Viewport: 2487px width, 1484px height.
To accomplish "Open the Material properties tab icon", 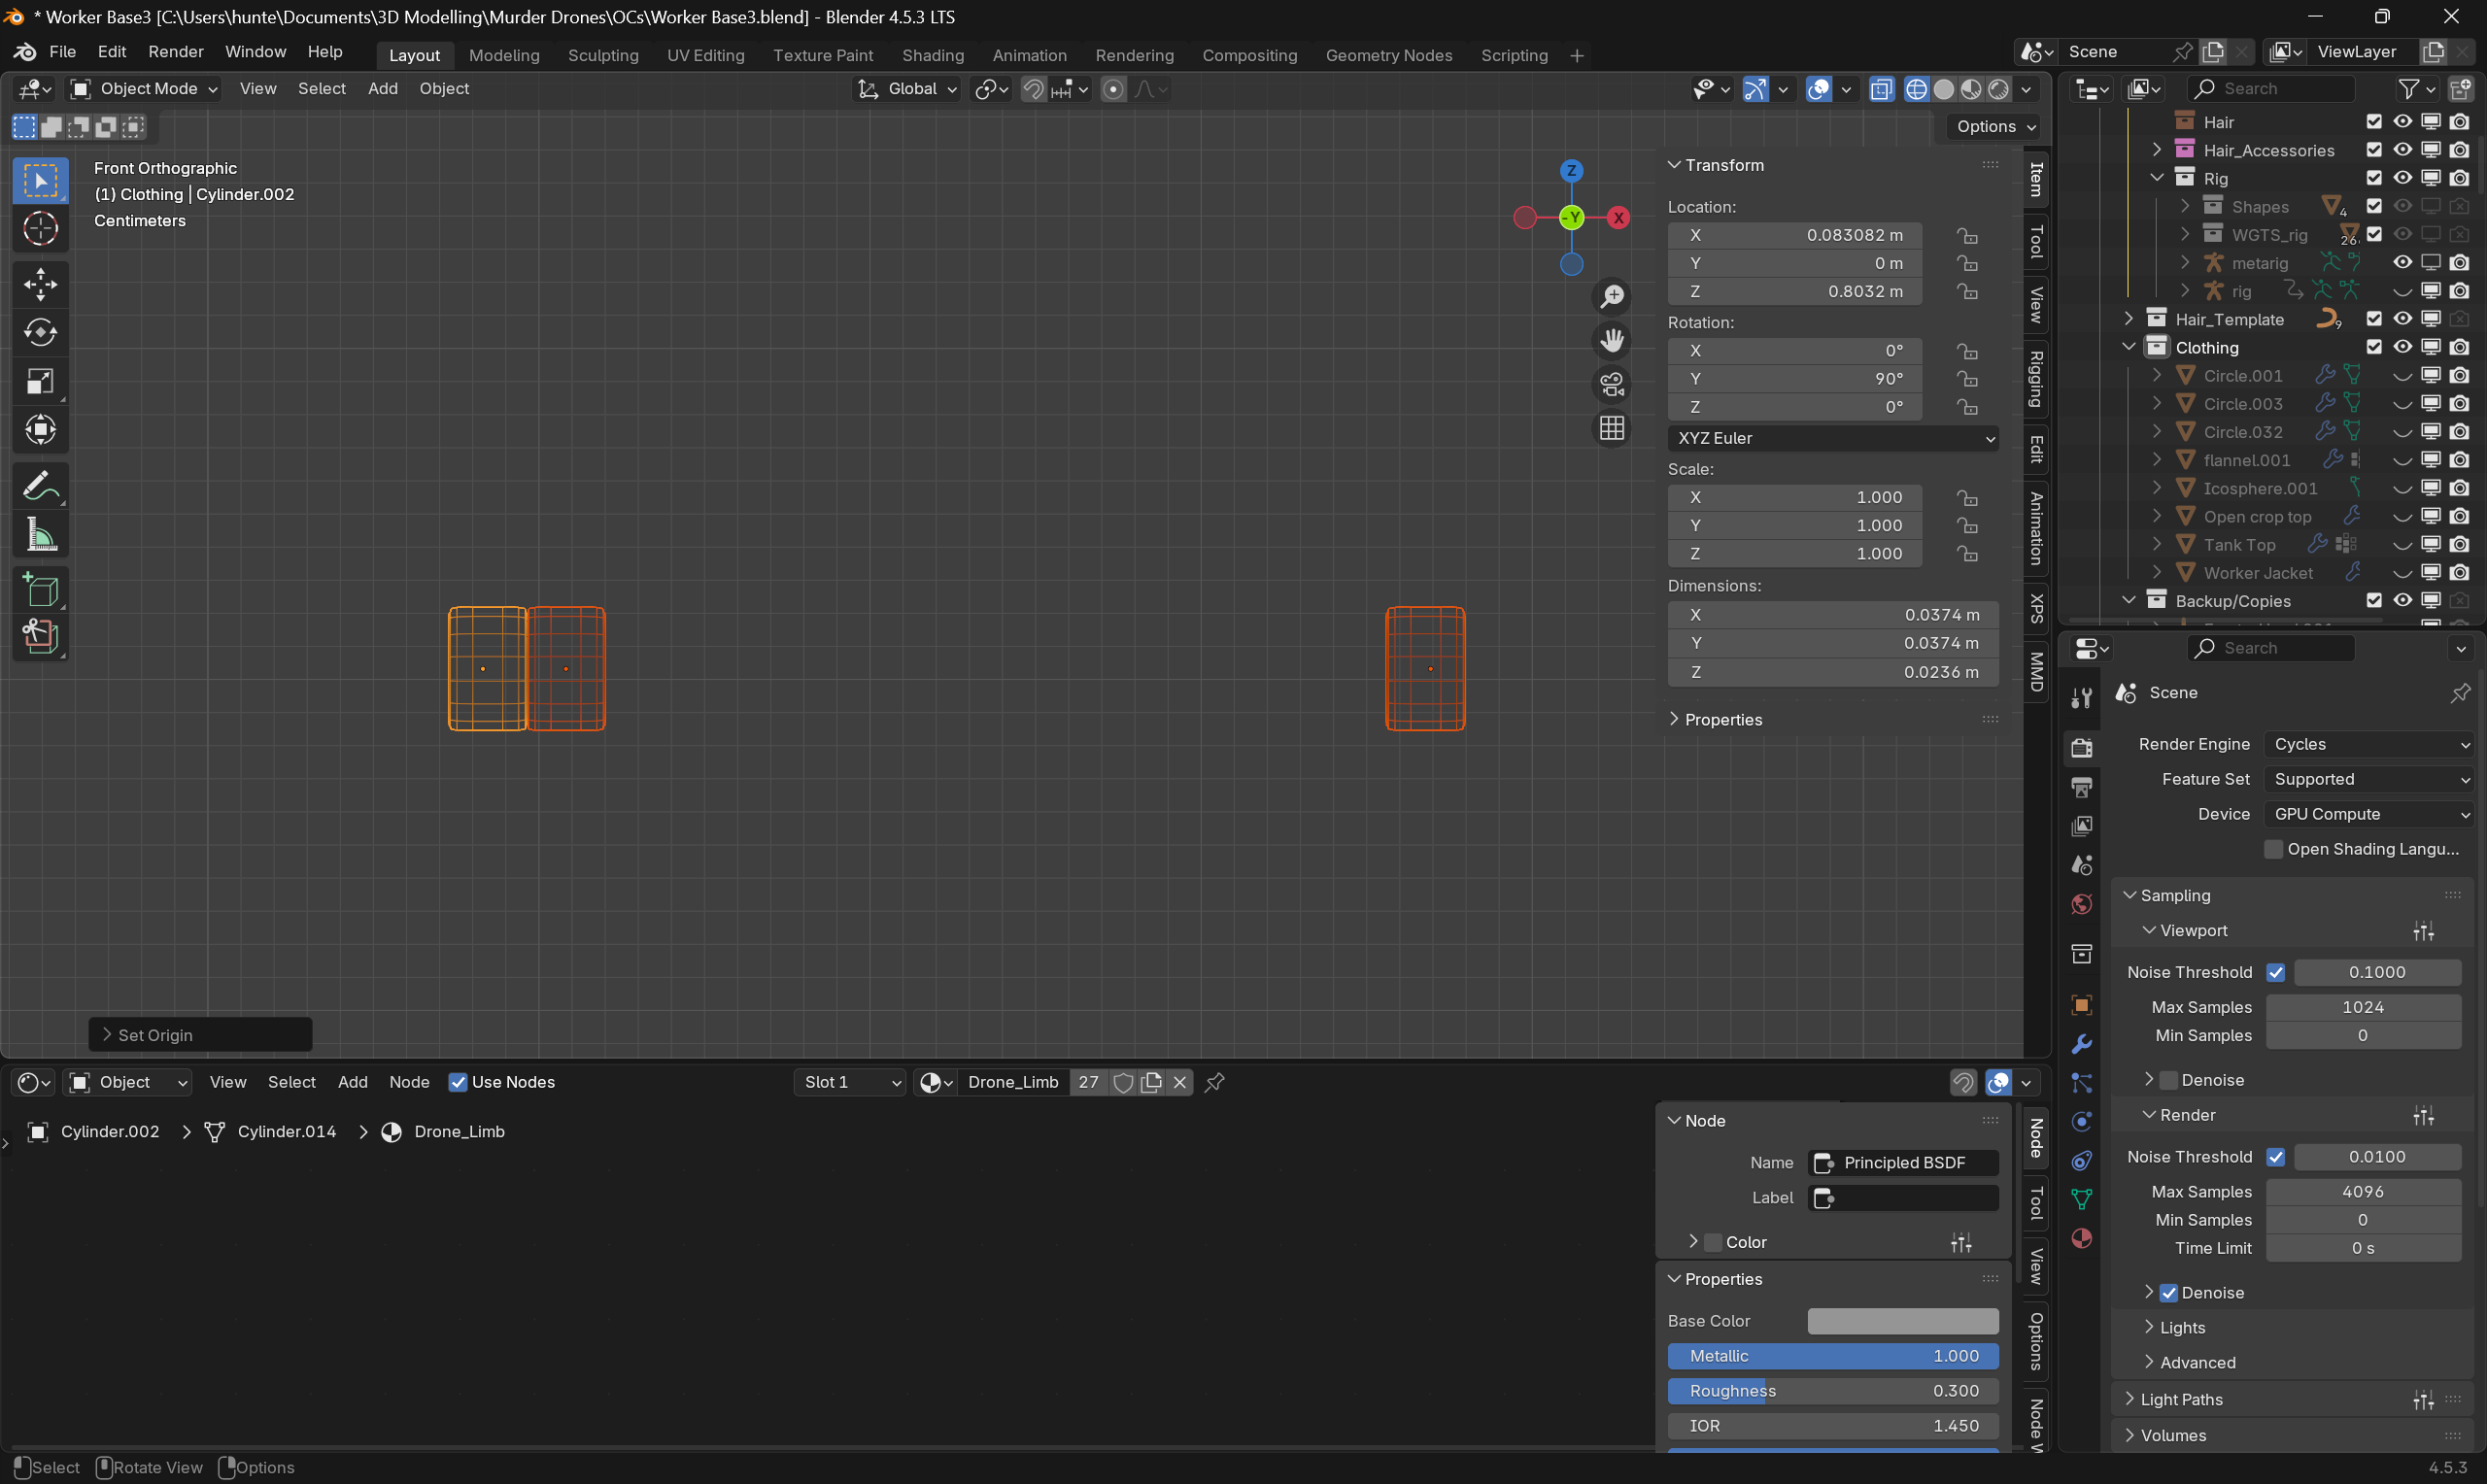I will (x=2082, y=1238).
